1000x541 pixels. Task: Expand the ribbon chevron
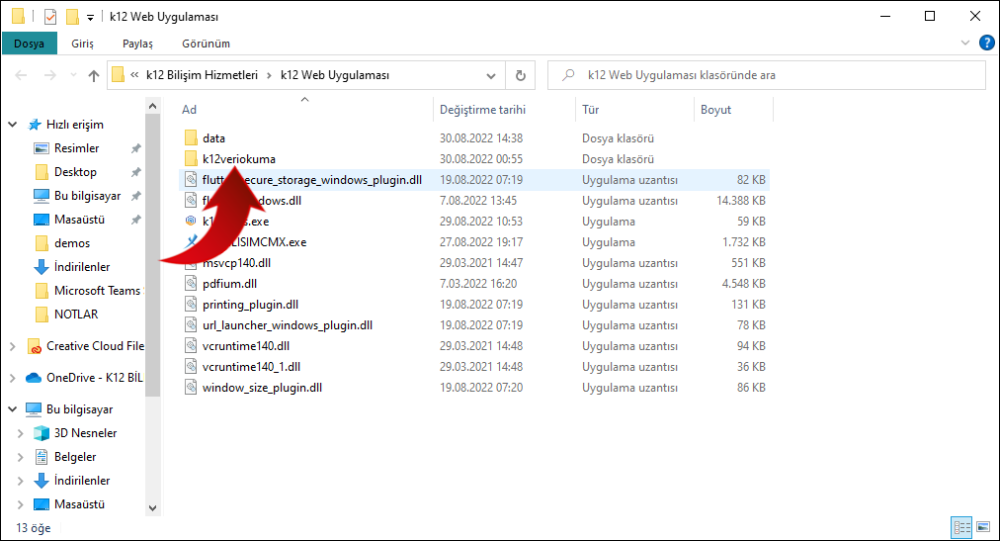click(x=965, y=43)
